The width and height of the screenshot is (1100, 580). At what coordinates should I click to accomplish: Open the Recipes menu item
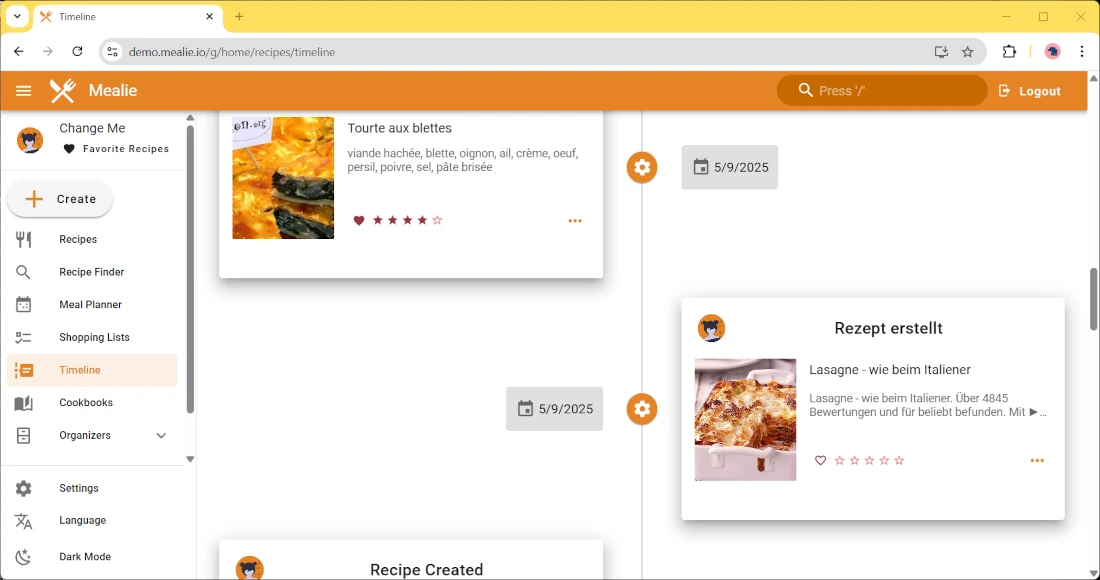pos(92,239)
